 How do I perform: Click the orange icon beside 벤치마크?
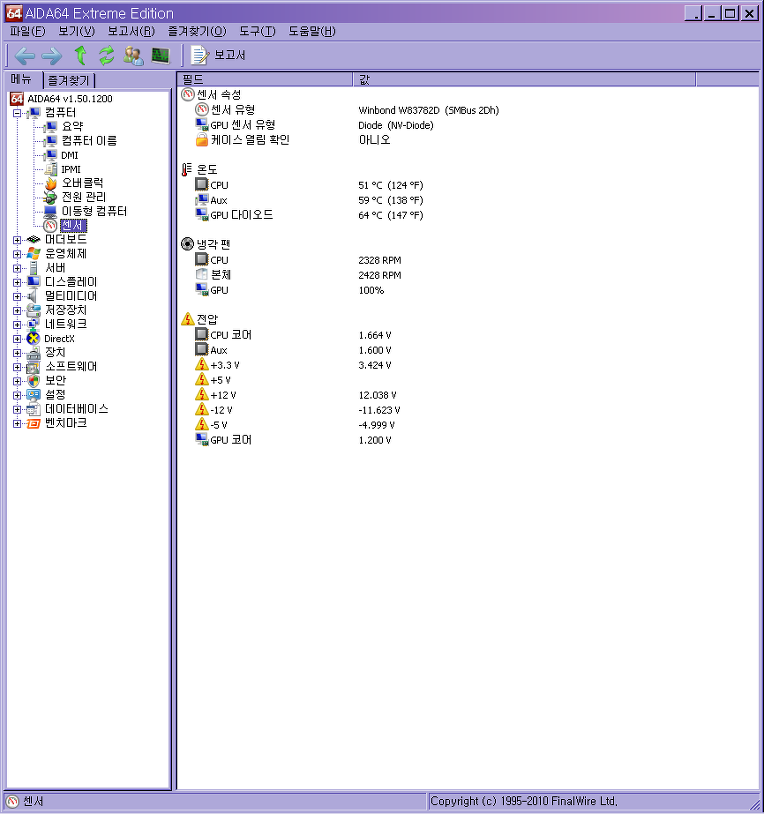pyautogui.click(x=33, y=424)
